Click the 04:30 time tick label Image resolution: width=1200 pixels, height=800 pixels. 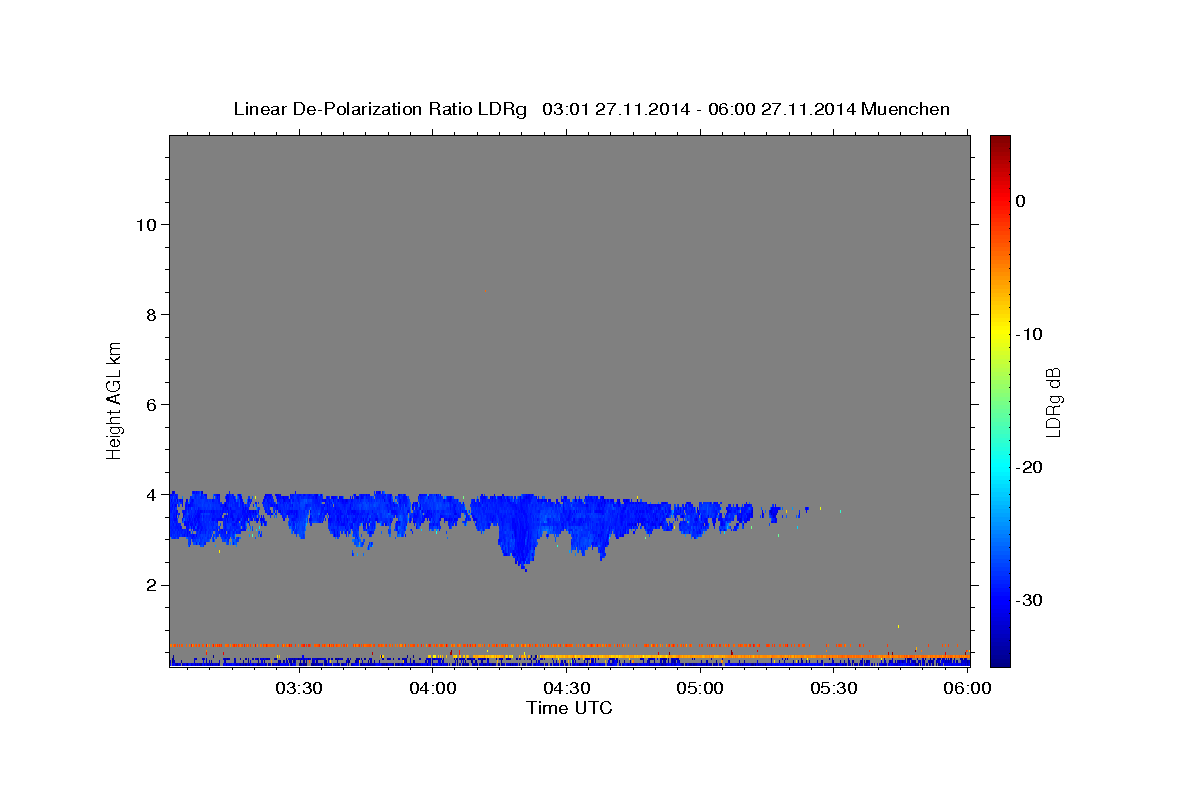click(x=566, y=688)
